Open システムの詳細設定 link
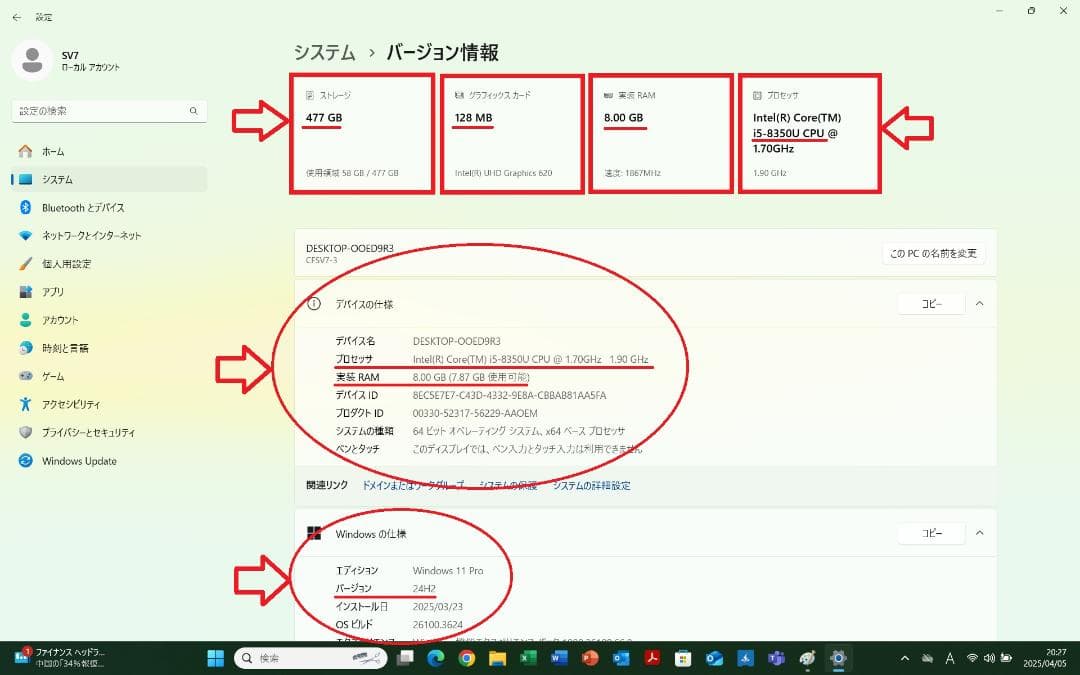This screenshot has width=1080, height=675. (592, 486)
